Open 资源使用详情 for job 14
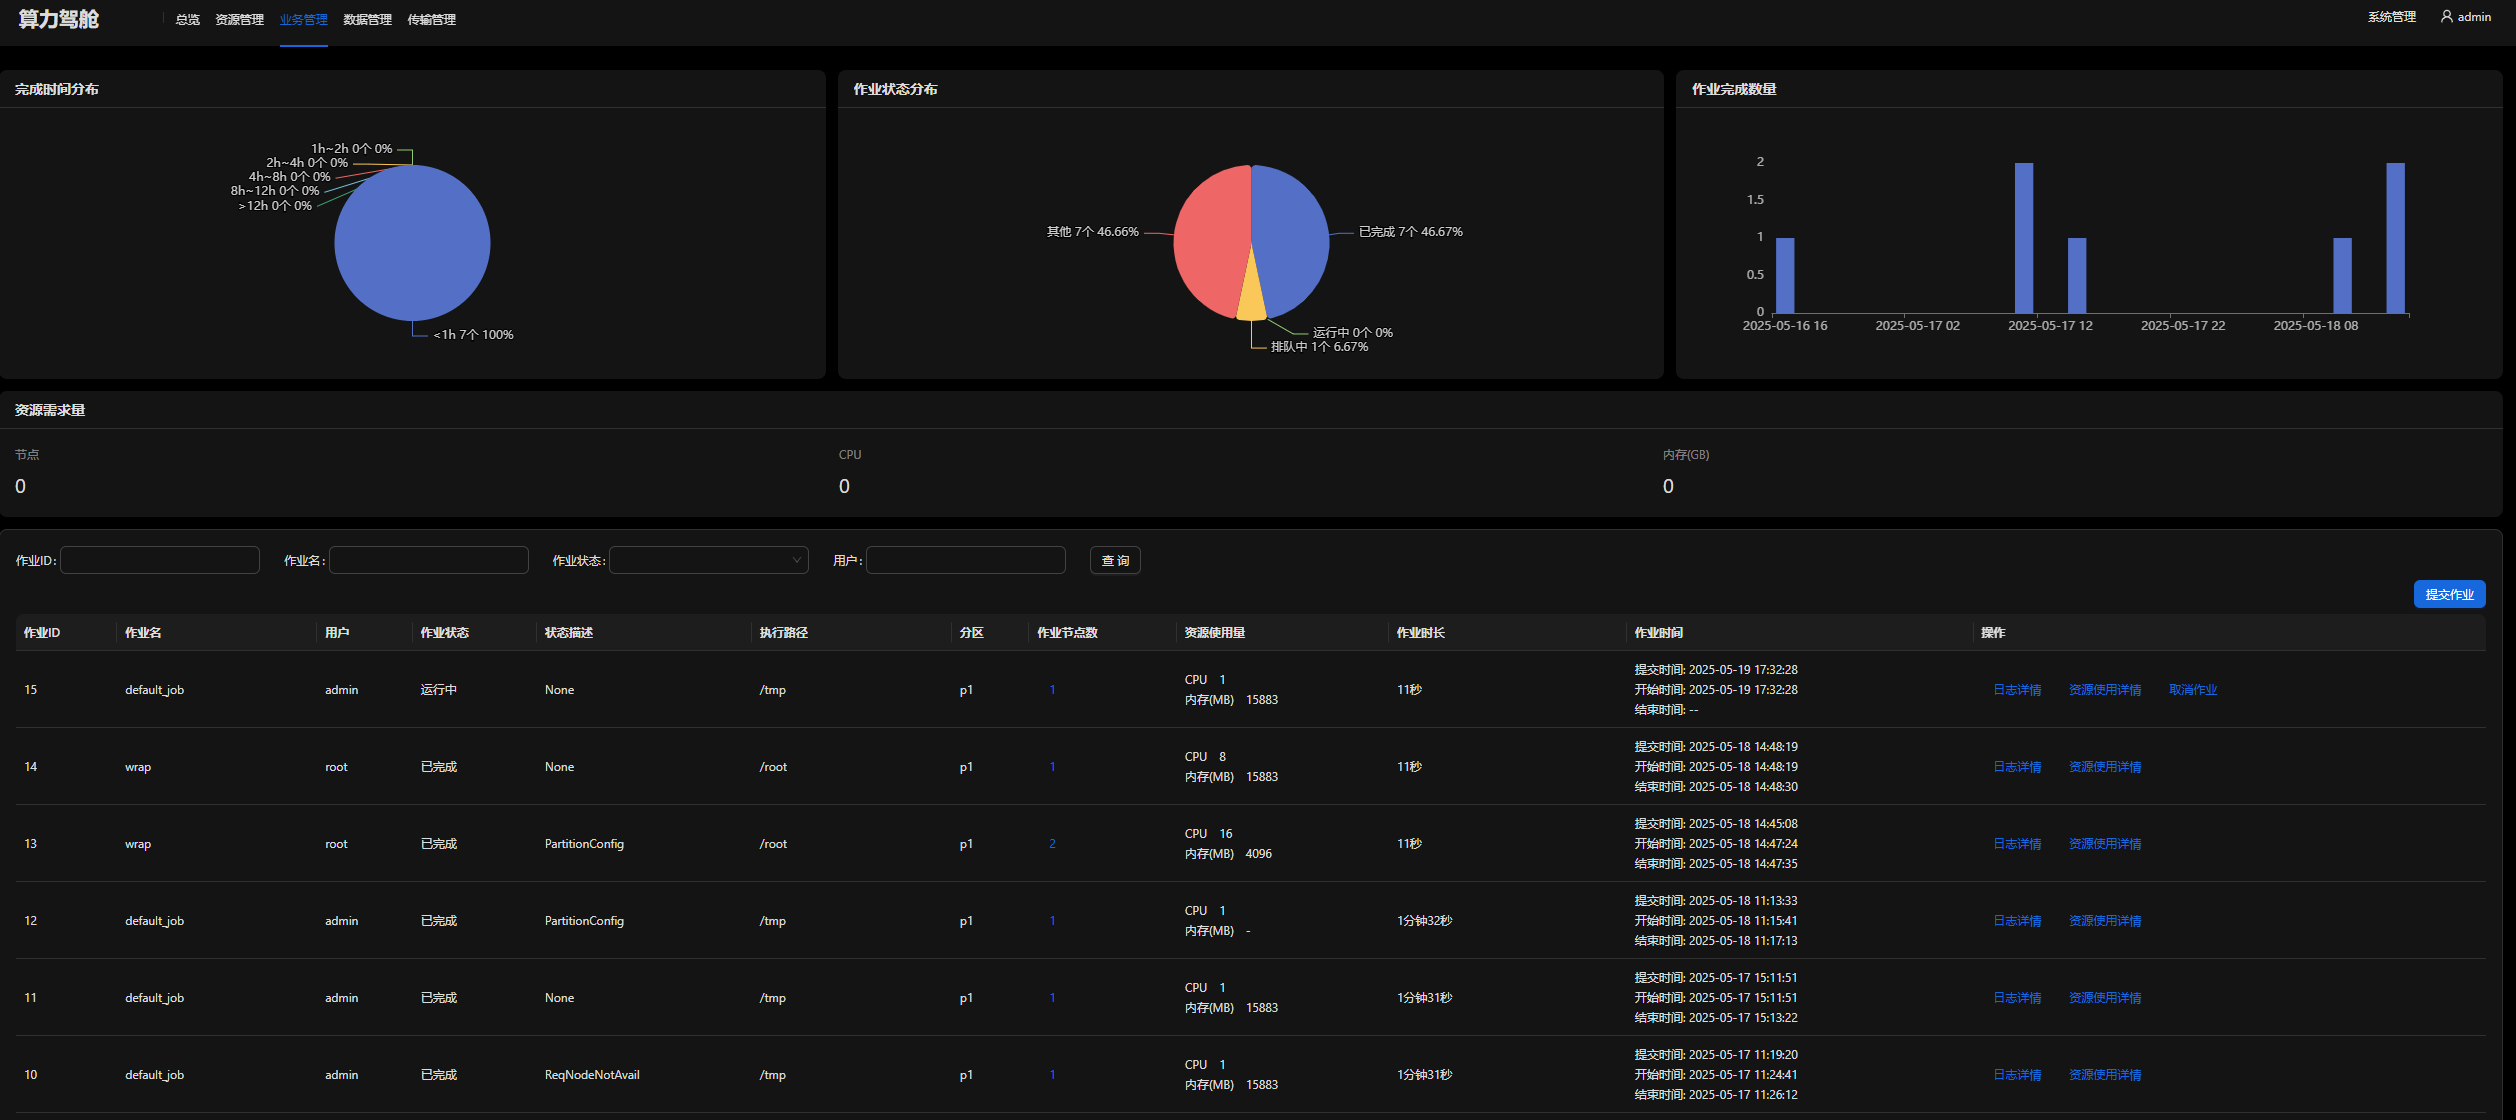This screenshot has height=1120, width=2516. tap(2105, 767)
